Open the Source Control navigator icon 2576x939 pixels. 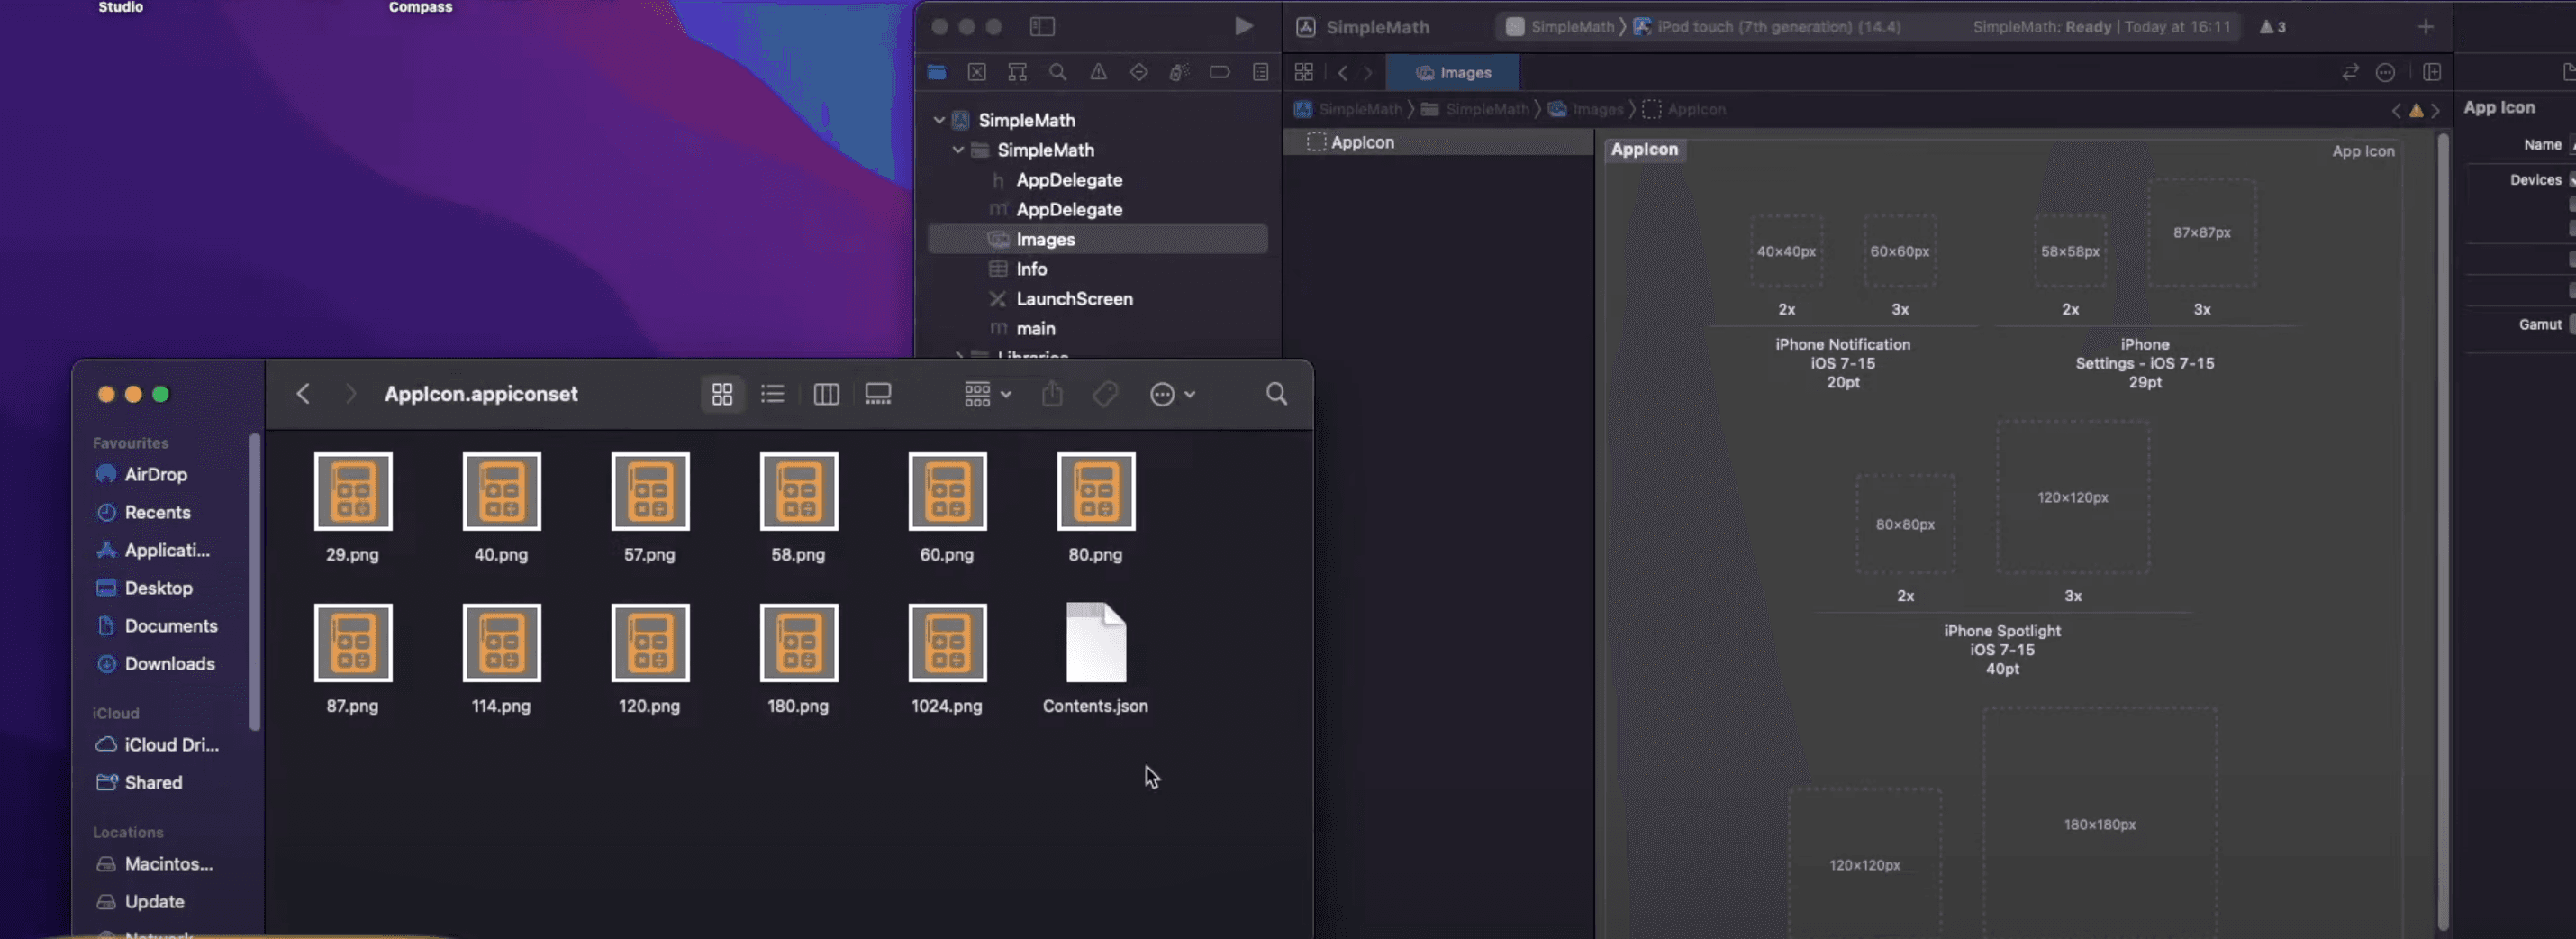977,72
